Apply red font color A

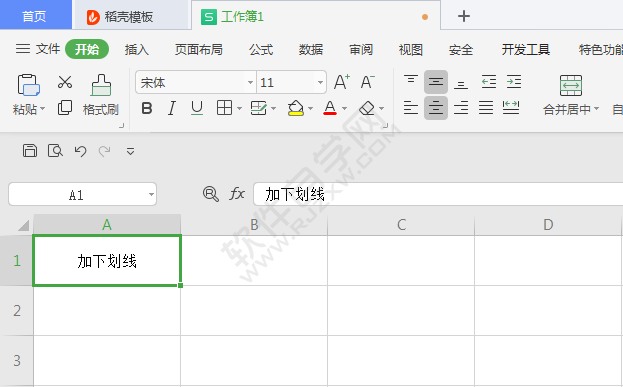point(330,108)
